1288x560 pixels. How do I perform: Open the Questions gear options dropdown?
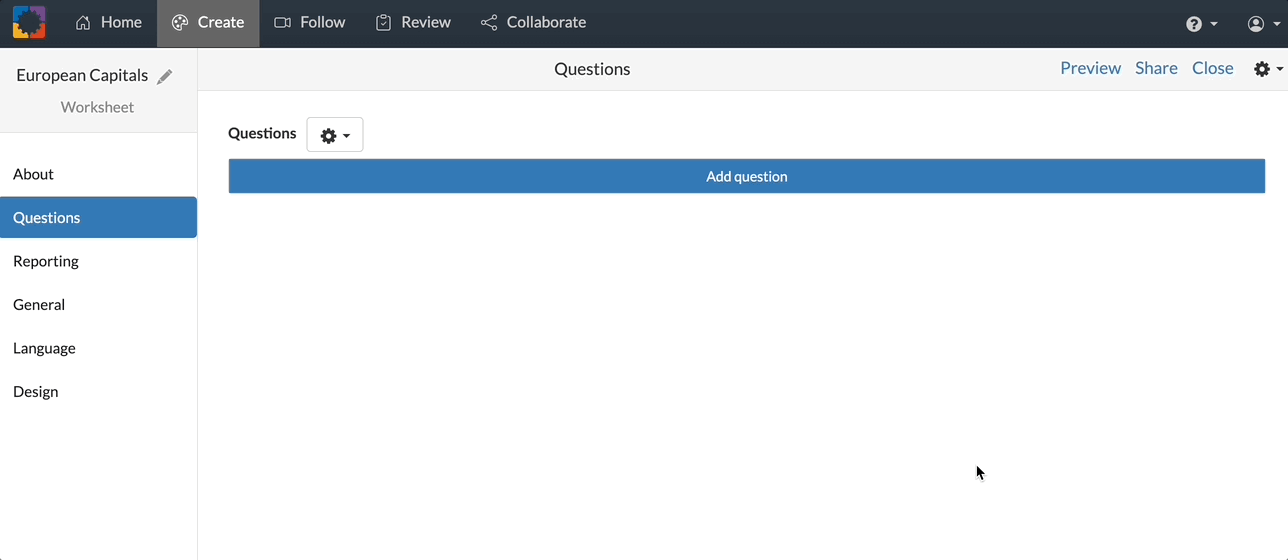pos(334,135)
